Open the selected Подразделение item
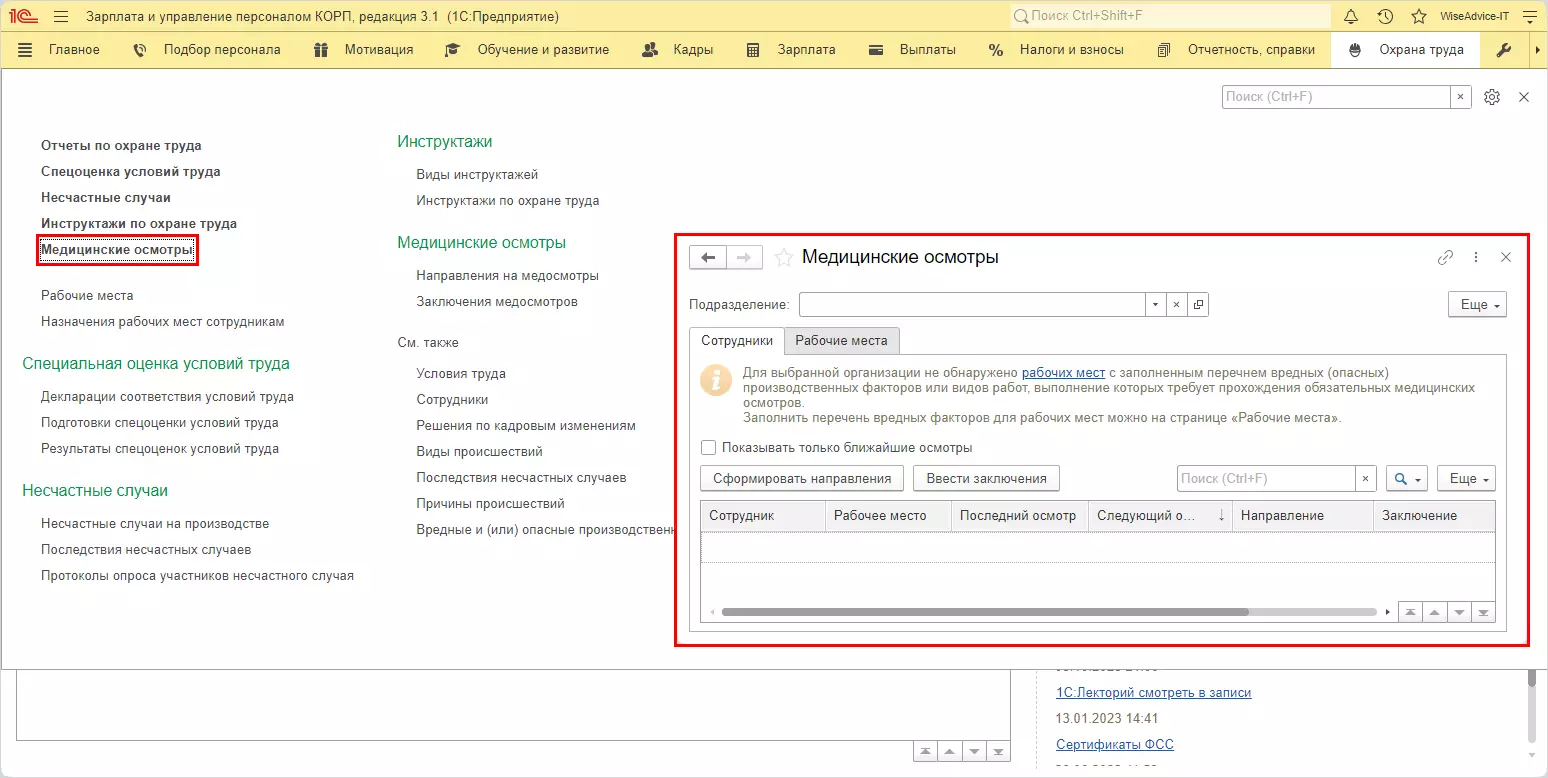This screenshot has height=778, width=1548. [1198, 304]
